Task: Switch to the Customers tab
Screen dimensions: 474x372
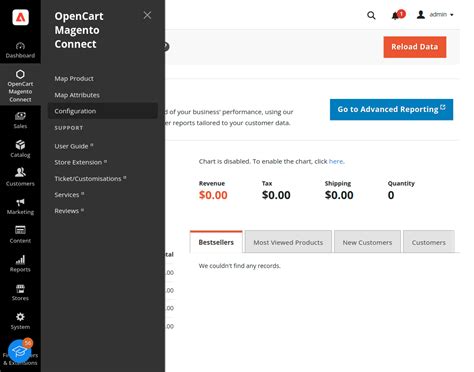Action: (x=429, y=242)
